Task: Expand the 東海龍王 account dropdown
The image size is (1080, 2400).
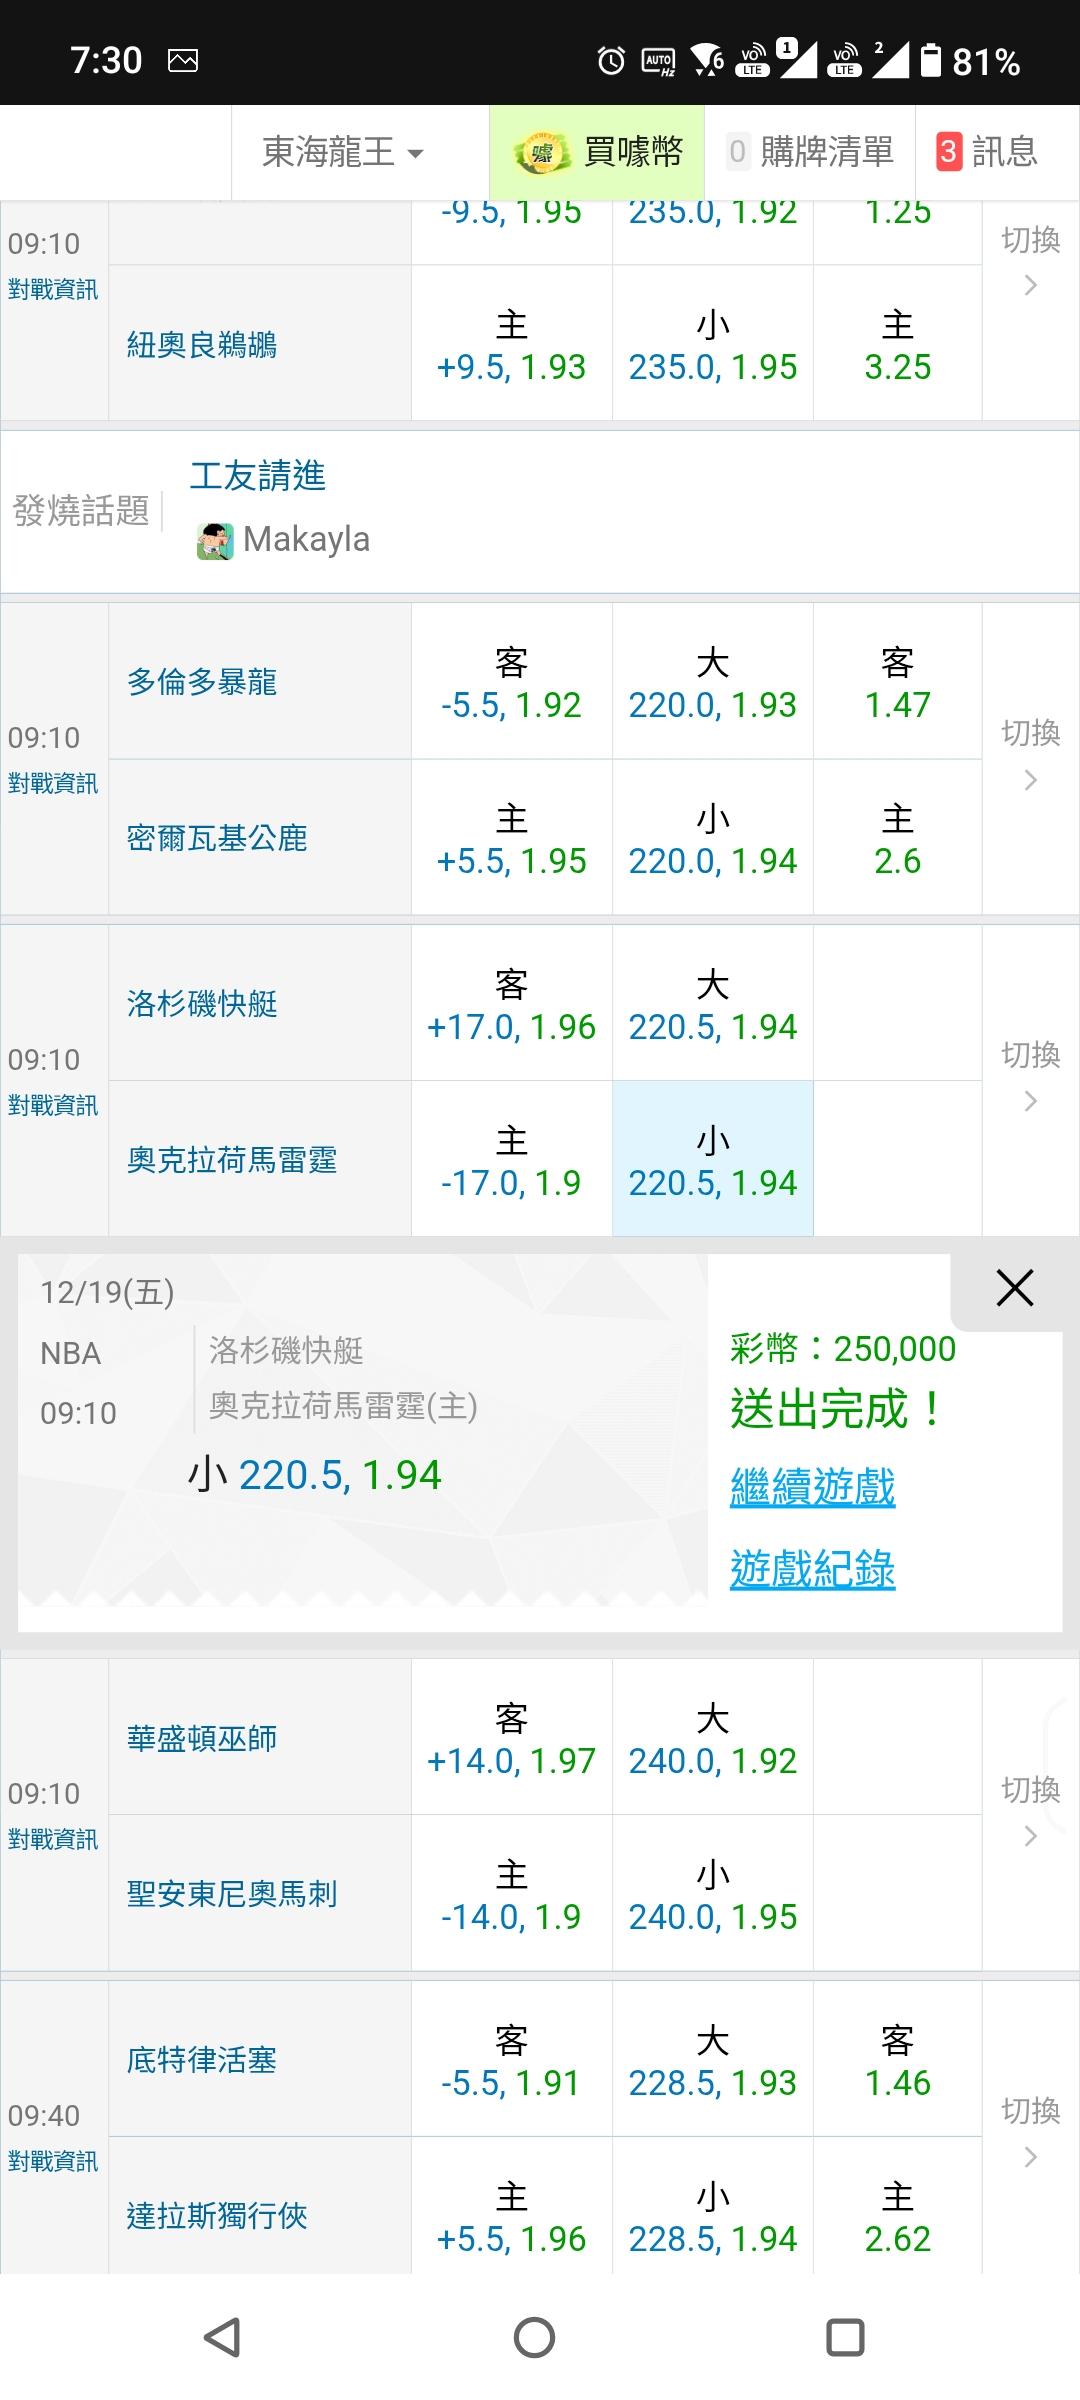Action: click(x=343, y=152)
